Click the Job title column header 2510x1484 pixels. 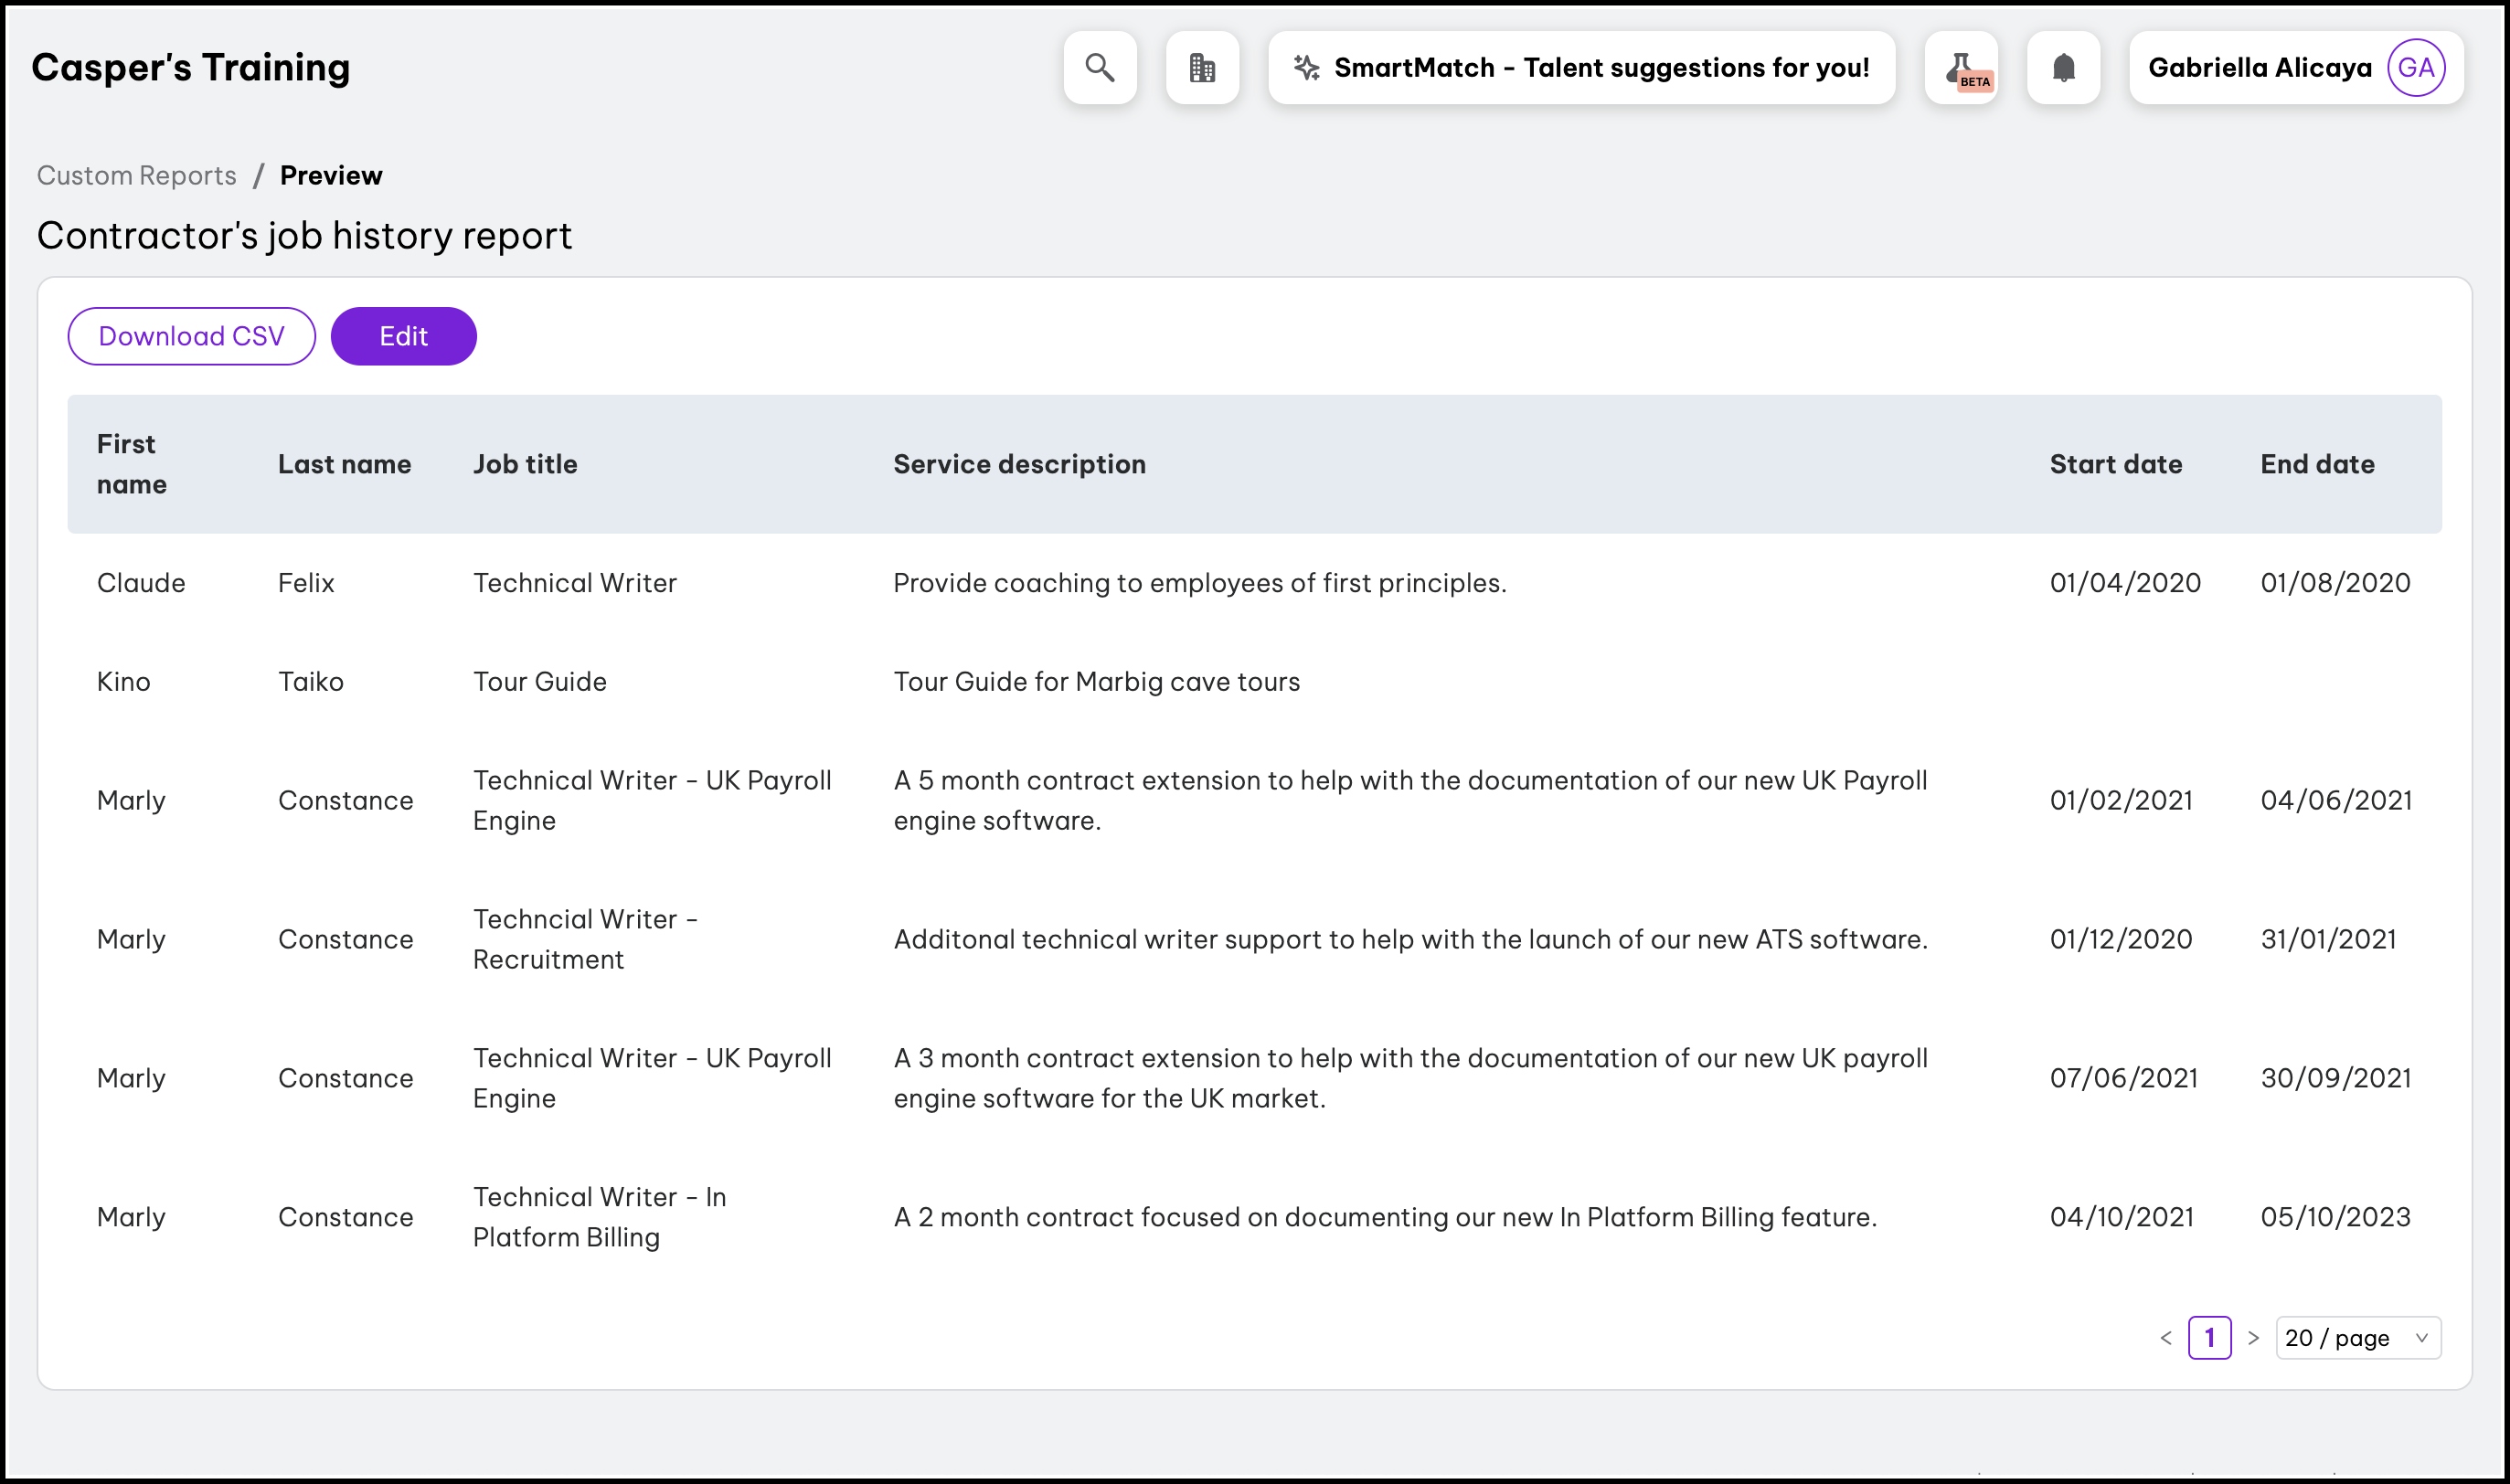coord(525,464)
